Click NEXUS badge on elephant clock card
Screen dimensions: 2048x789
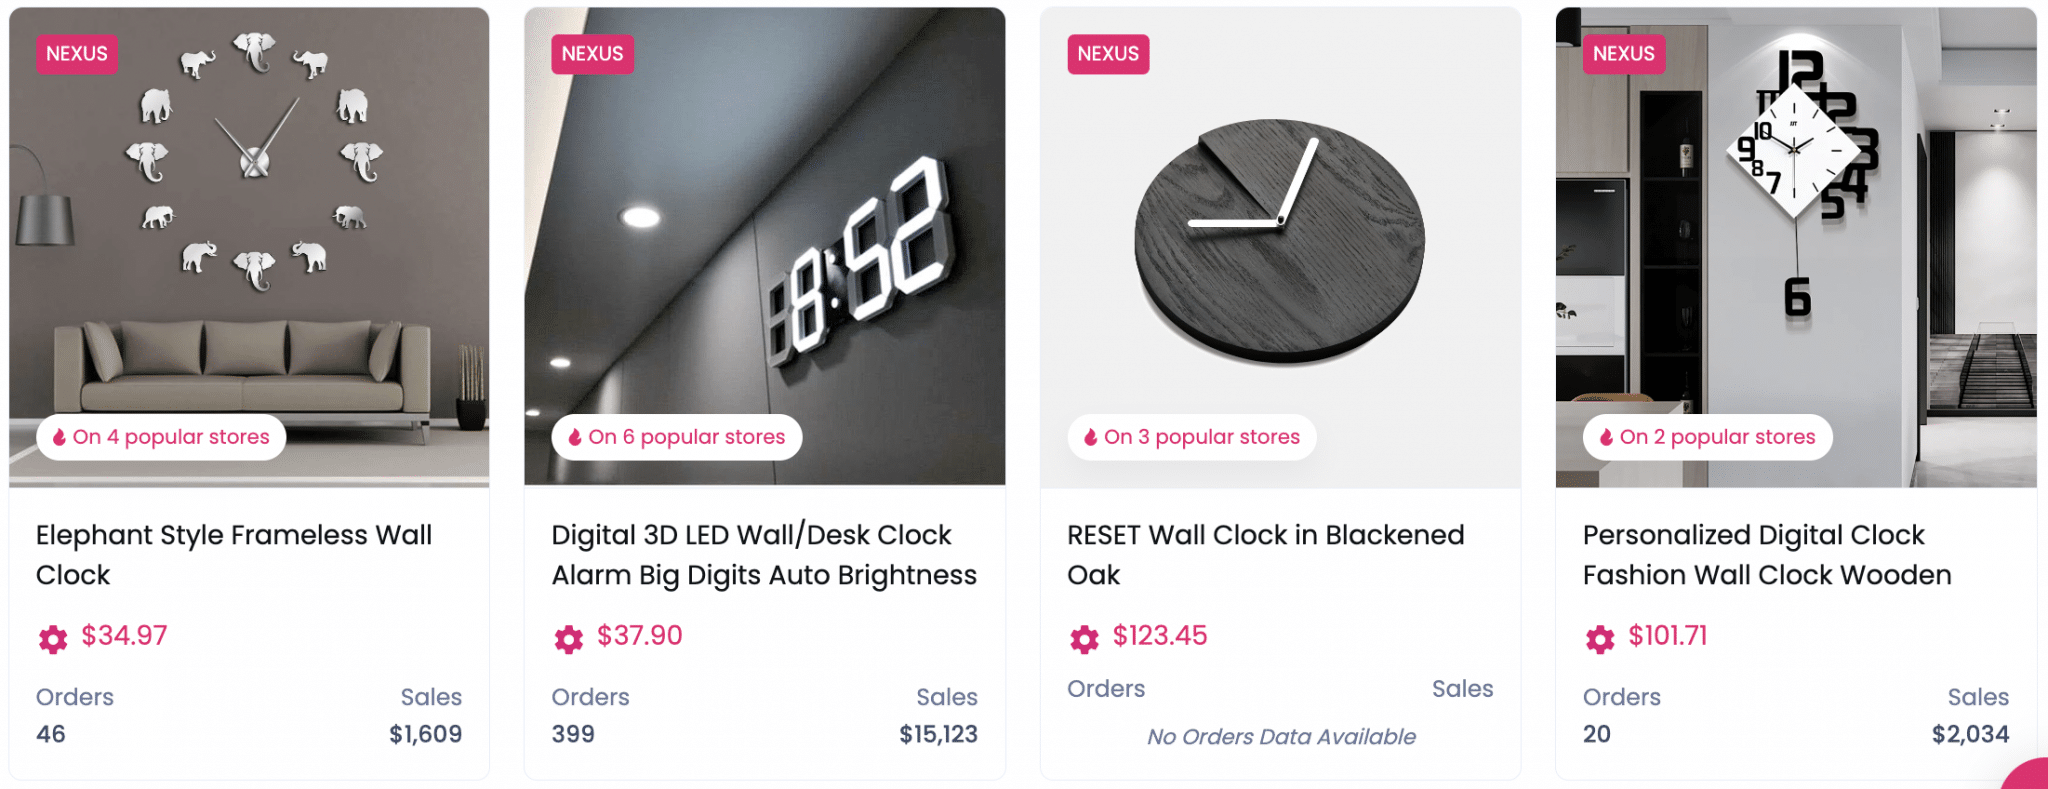click(x=77, y=54)
